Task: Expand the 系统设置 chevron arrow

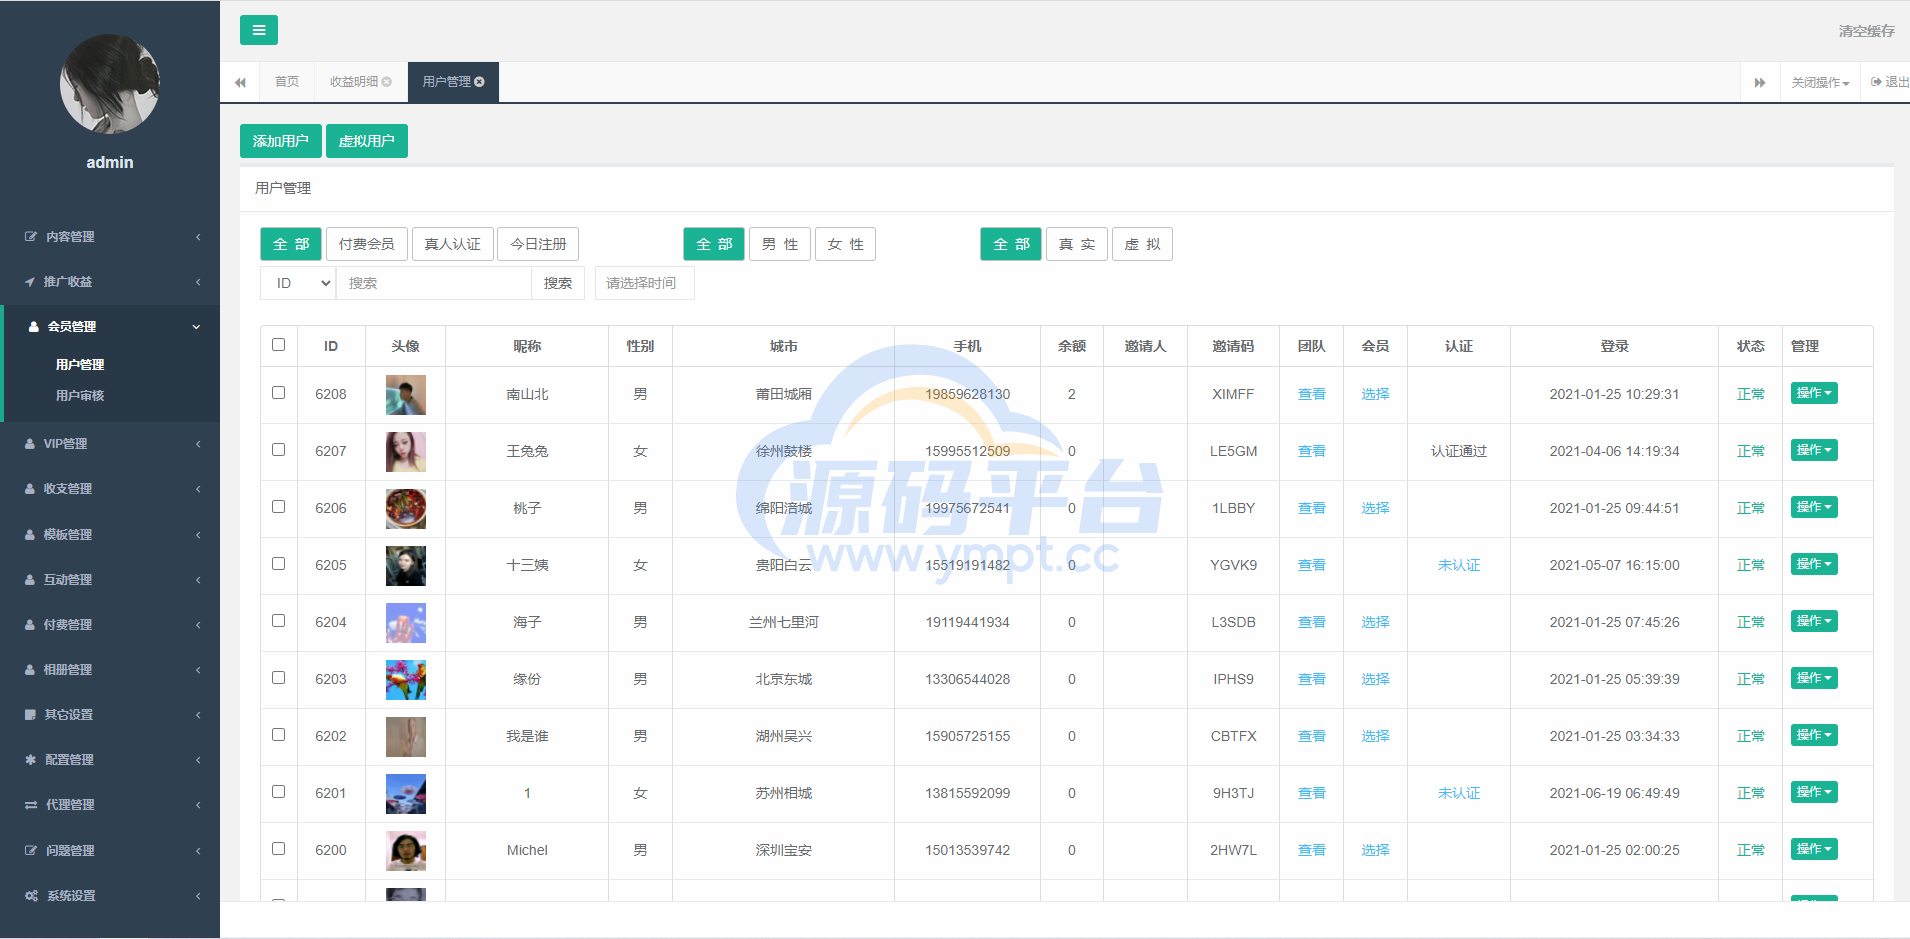Action: [198, 896]
